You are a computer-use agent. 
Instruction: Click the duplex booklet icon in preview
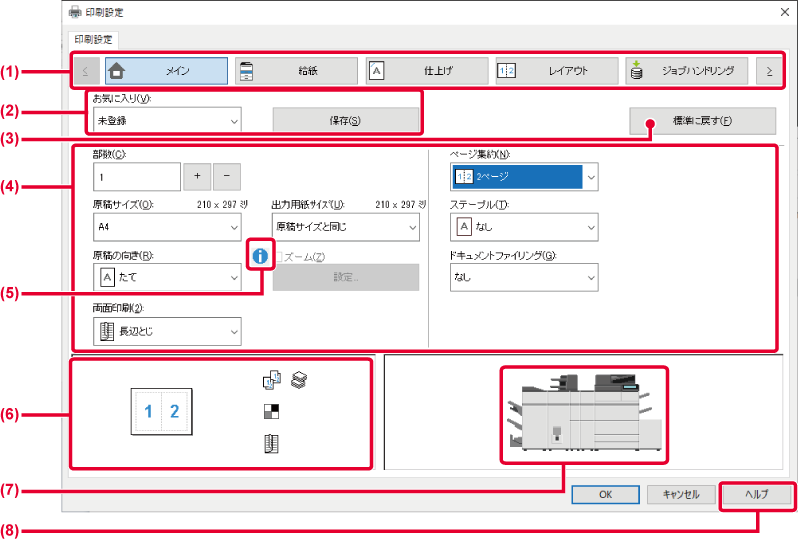(271, 444)
